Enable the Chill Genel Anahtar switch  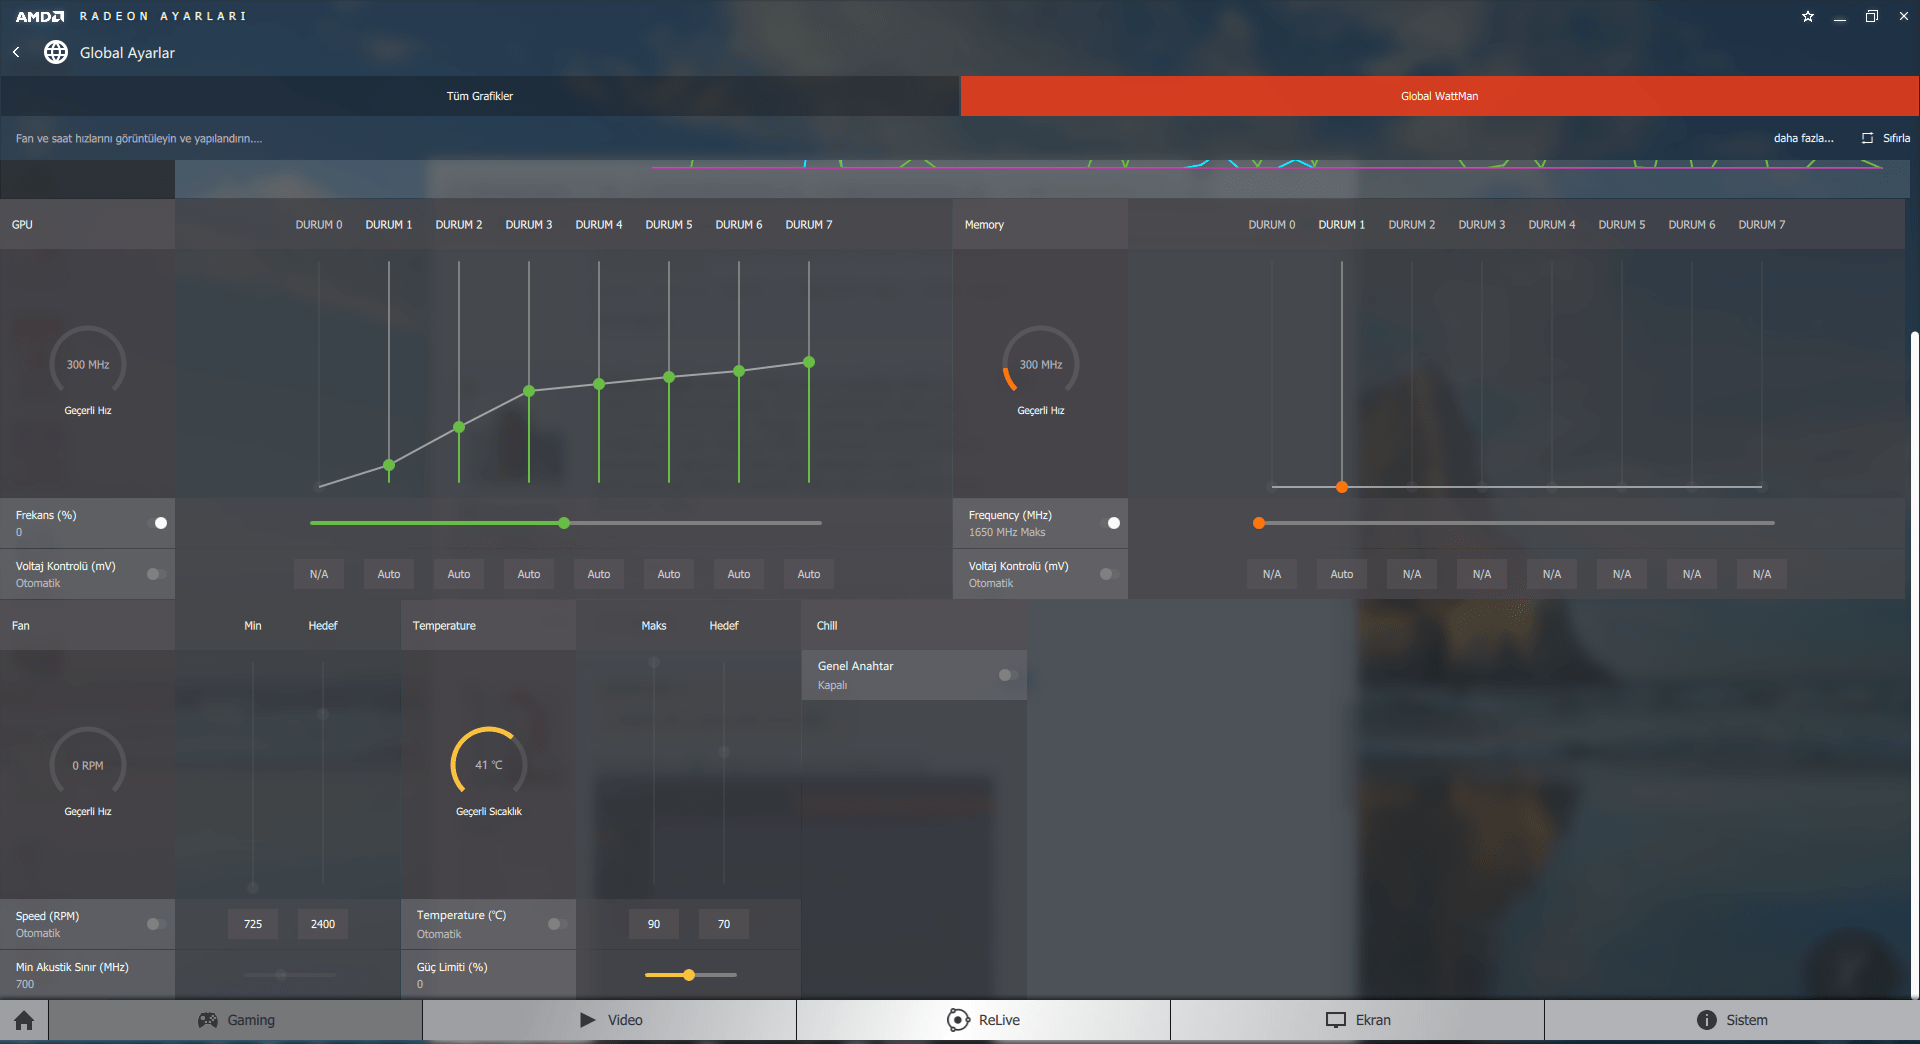click(1009, 675)
